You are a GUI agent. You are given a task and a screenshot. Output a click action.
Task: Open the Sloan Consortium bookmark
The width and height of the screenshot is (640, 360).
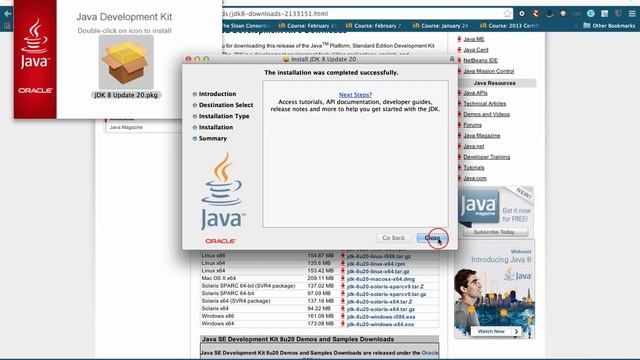(246, 26)
